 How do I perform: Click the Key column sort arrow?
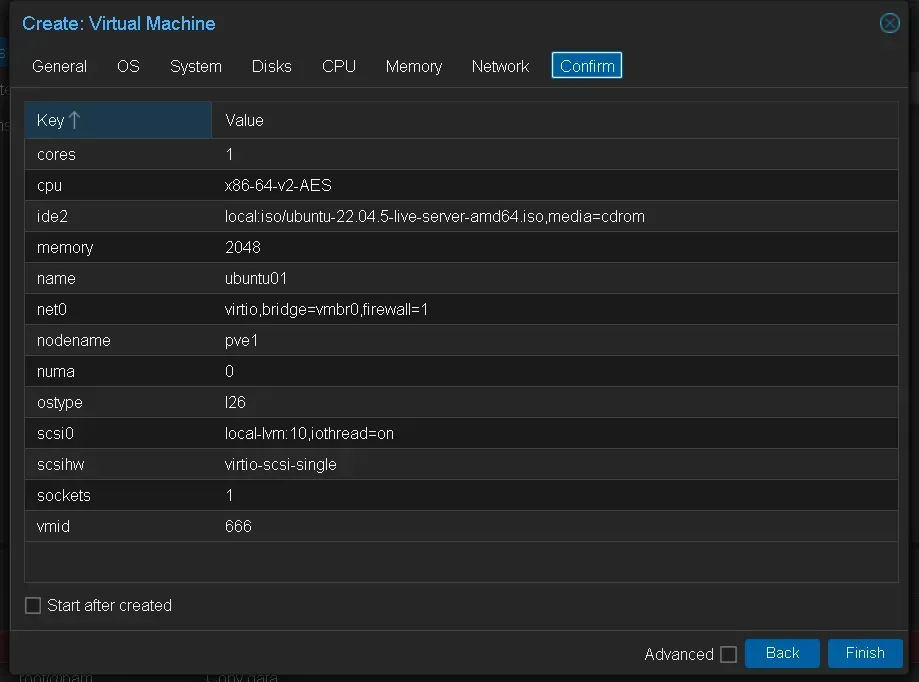click(x=75, y=120)
